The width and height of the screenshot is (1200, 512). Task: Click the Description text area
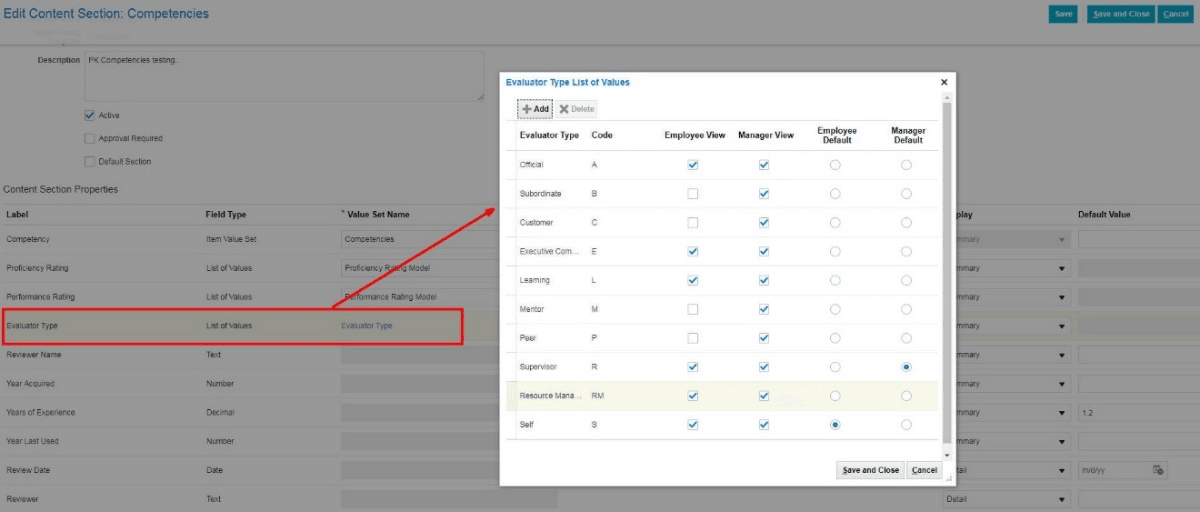[x=284, y=76]
